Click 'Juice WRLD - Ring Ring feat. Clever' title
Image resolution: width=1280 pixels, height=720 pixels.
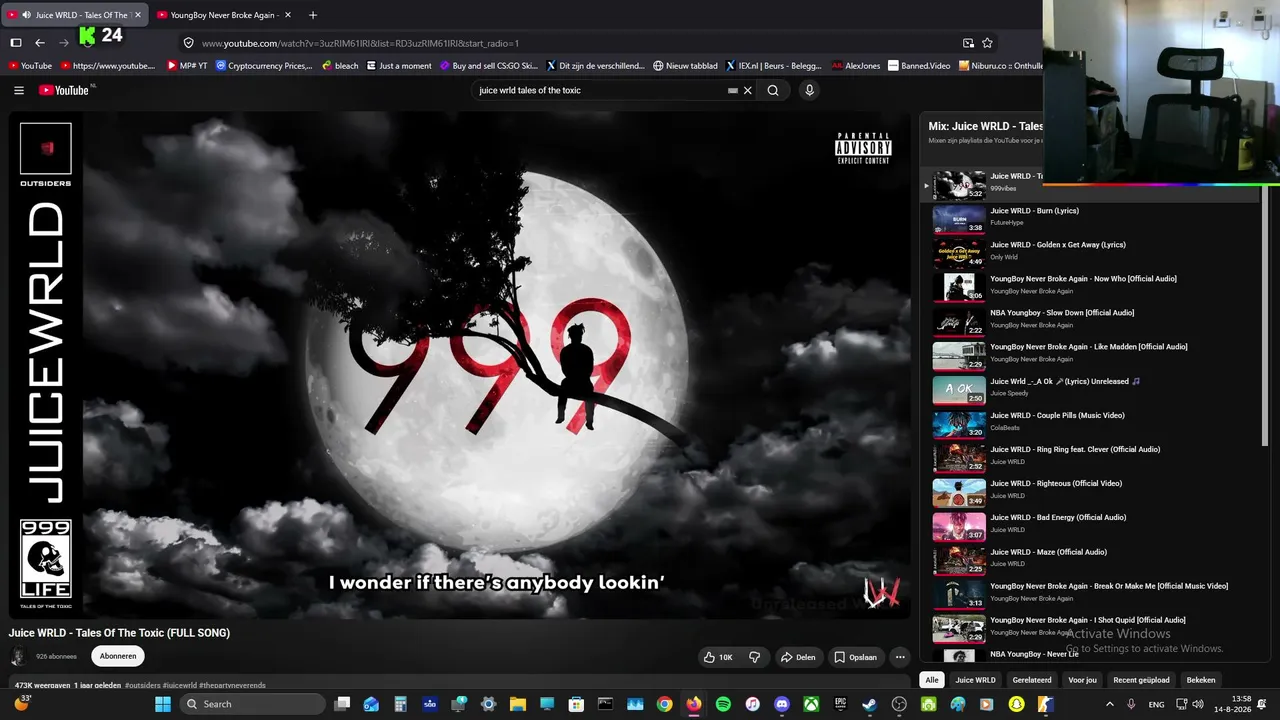pyautogui.click(x=1075, y=449)
